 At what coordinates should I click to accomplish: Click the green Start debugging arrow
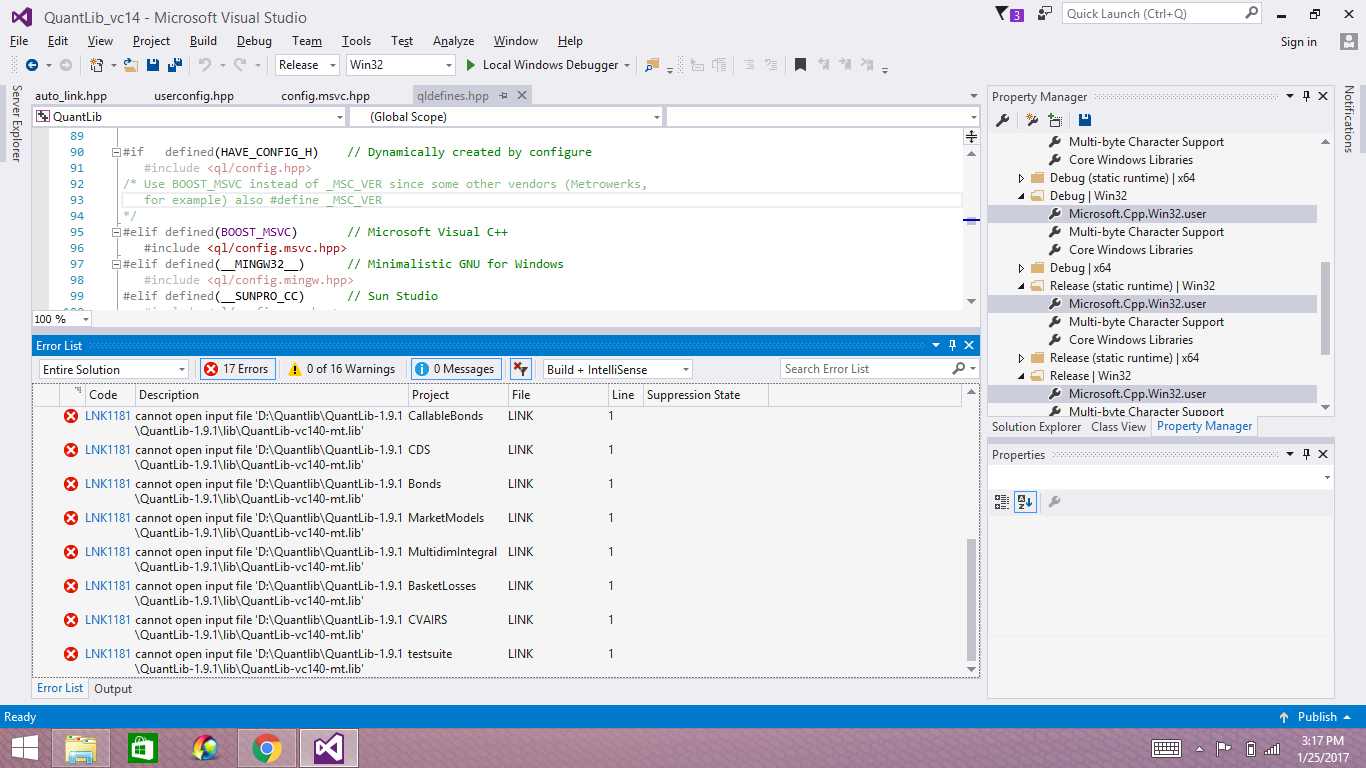click(x=471, y=65)
